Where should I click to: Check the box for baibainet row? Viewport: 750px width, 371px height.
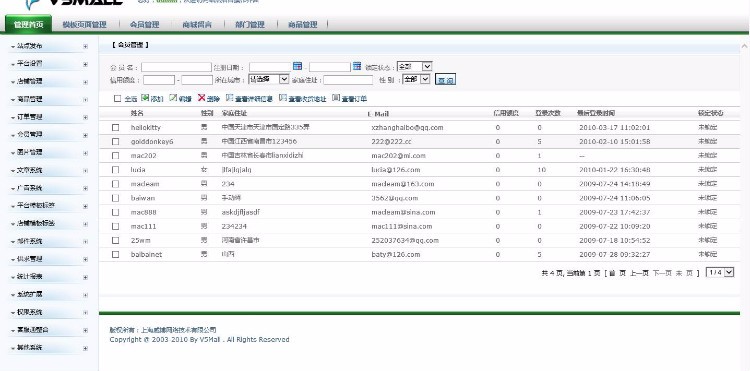(115, 254)
